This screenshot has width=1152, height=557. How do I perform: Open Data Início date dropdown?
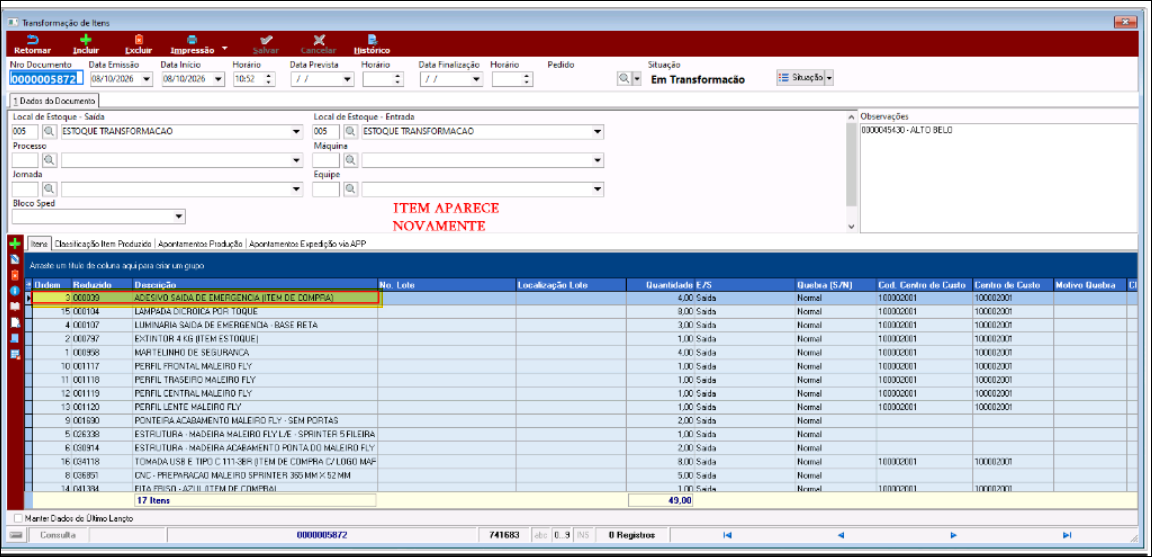click(218, 79)
